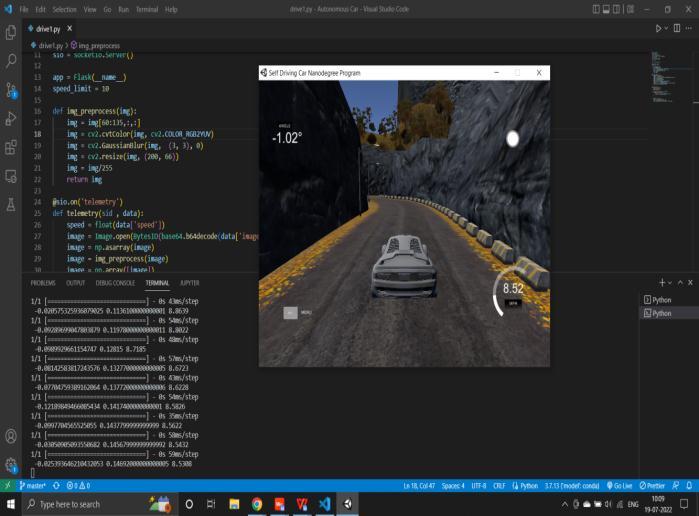Viewport: 699px width, 516px height.
Task: Open the Help menu
Action: point(171,9)
